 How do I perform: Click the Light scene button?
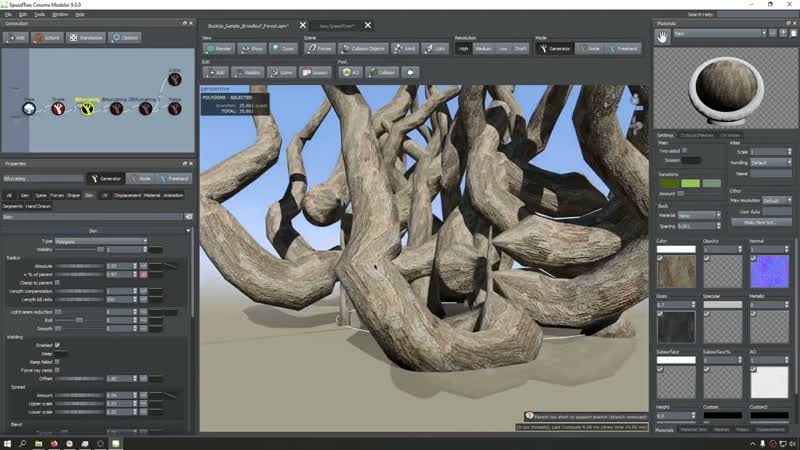pos(435,48)
